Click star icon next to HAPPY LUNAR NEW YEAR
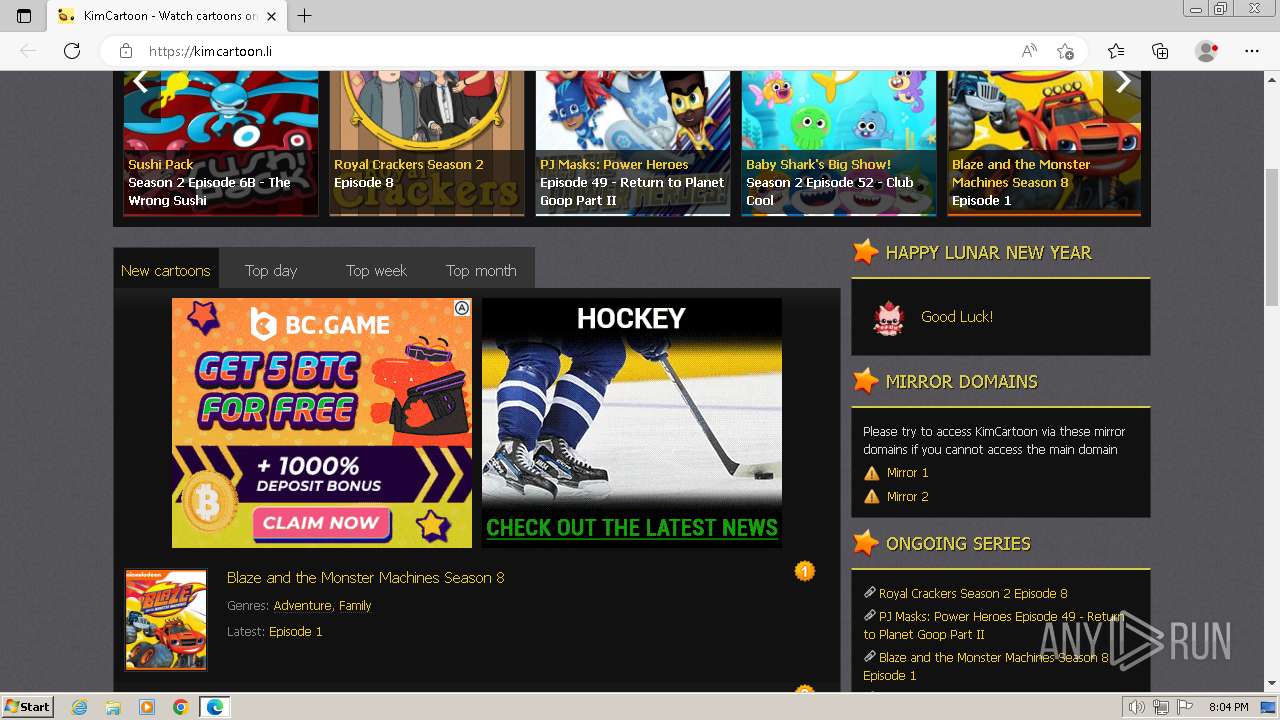This screenshot has width=1280, height=720. click(x=865, y=252)
